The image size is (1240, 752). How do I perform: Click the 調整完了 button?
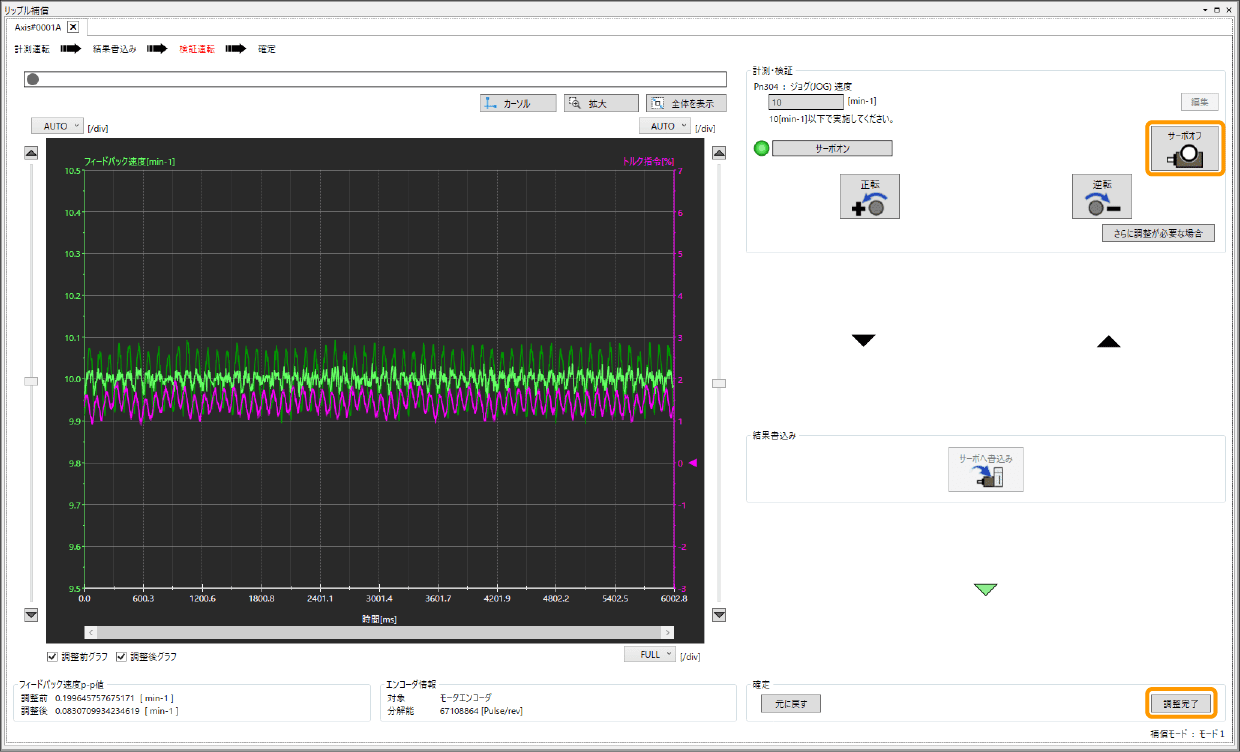click(x=1181, y=703)
